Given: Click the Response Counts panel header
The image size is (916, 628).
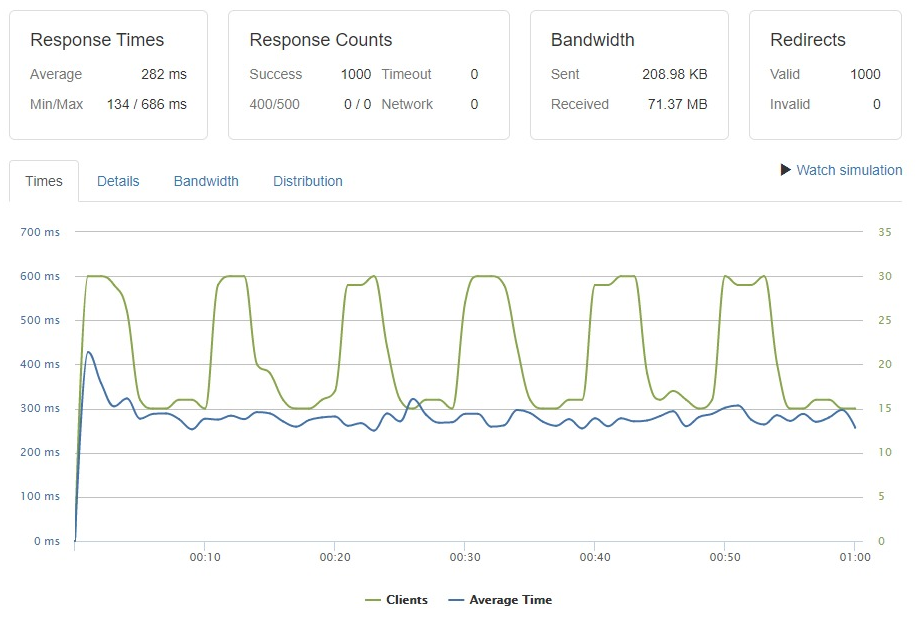Looking at the screenshot, I should tap(320, 40).
